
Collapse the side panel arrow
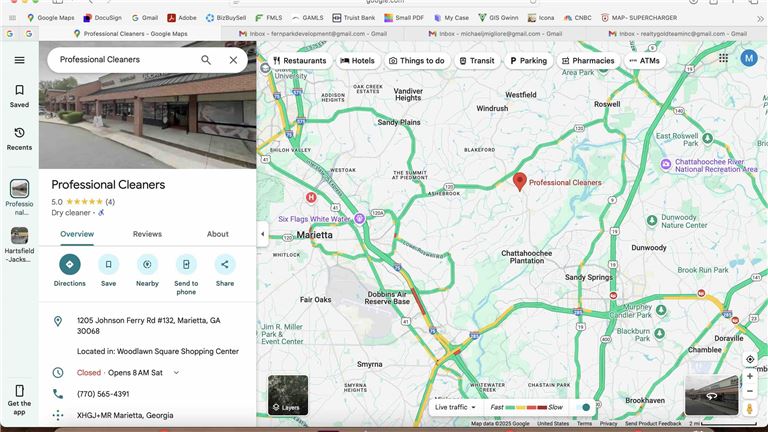(x=262, y=234)
